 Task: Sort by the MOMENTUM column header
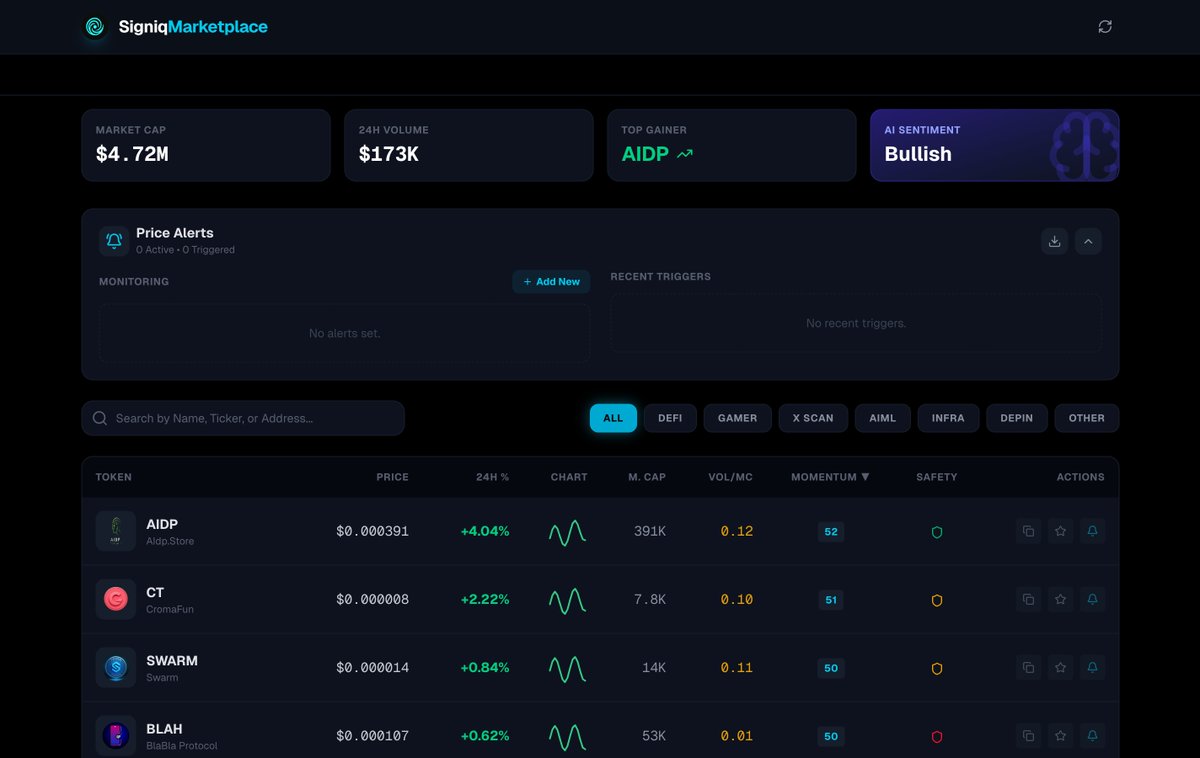(830, 477)
